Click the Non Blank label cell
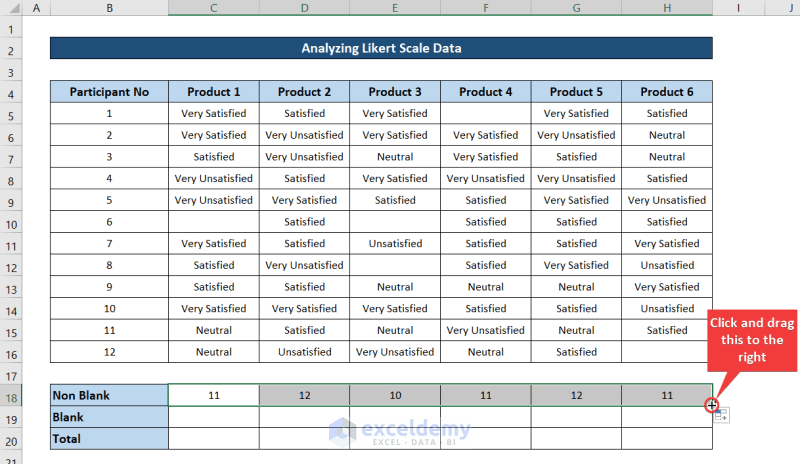The width and height of the screenshot is (800, 464). click(109, 396)
